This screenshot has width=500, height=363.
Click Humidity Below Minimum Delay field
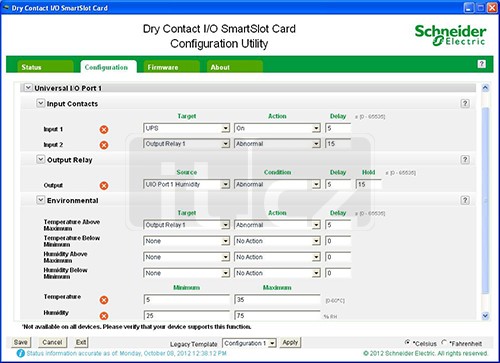tap(338, 273)
